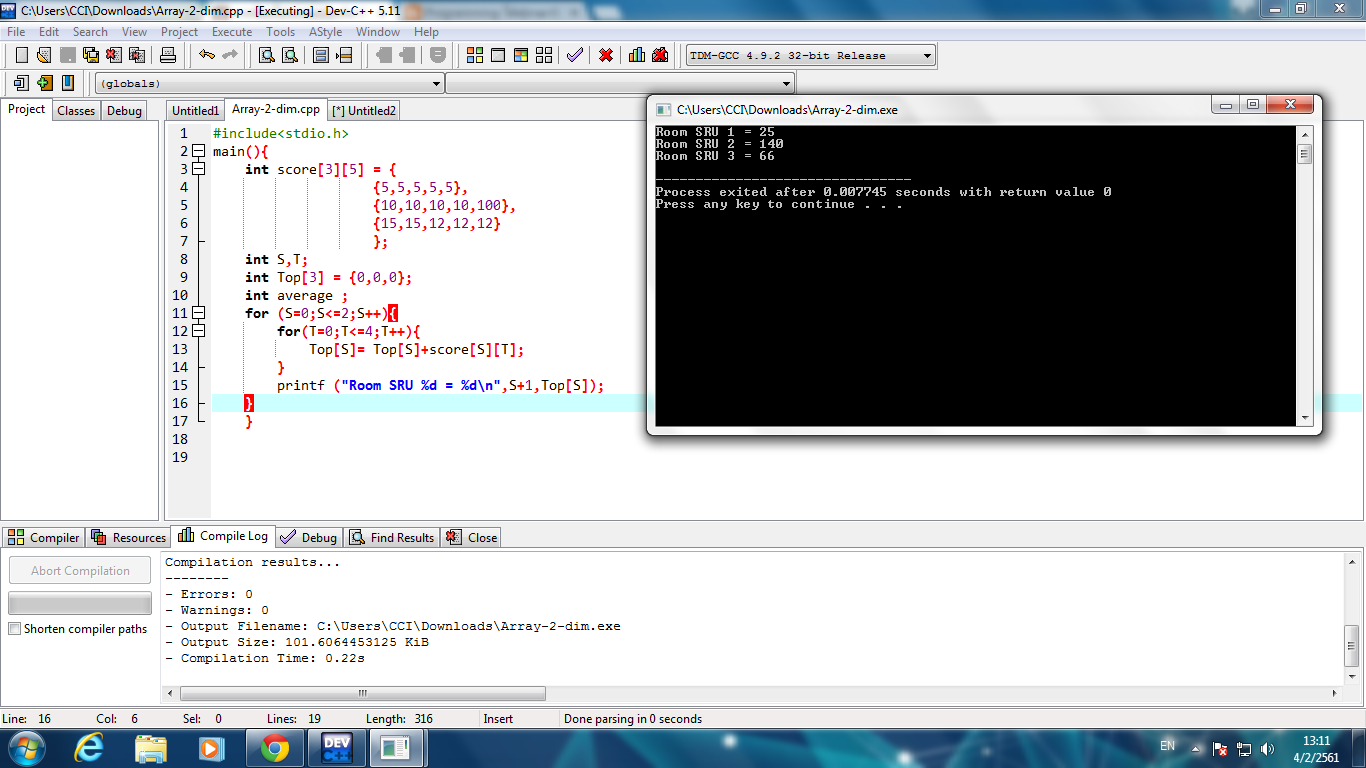Open the Search menu
The width and height of the screenshot is (1366, 768).
point(90,32)
